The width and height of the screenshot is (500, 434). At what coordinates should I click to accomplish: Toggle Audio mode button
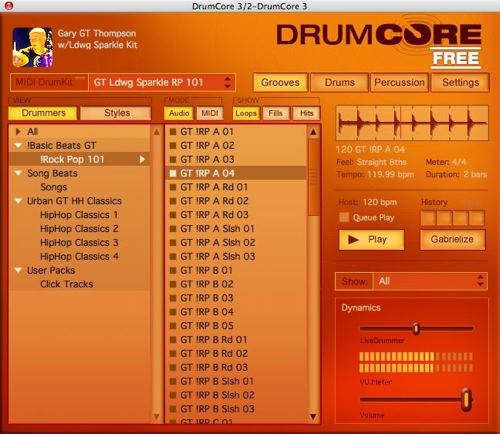(179, 113)
